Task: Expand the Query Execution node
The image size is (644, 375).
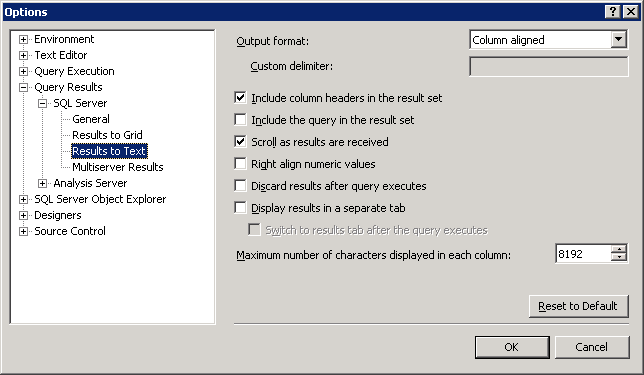Action: [x=23, y=71]
